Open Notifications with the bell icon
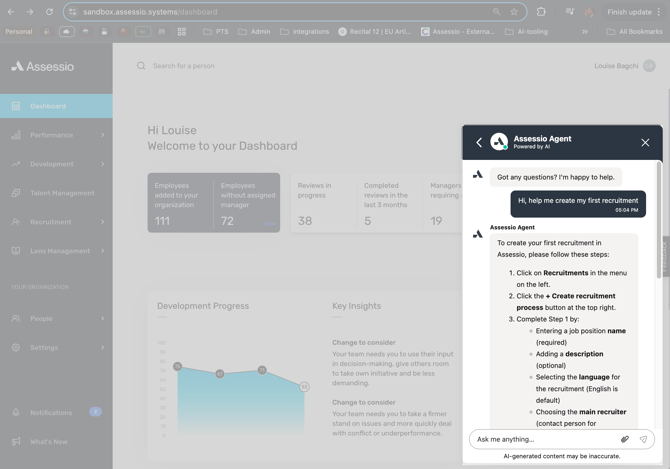 tap(16, 412)
